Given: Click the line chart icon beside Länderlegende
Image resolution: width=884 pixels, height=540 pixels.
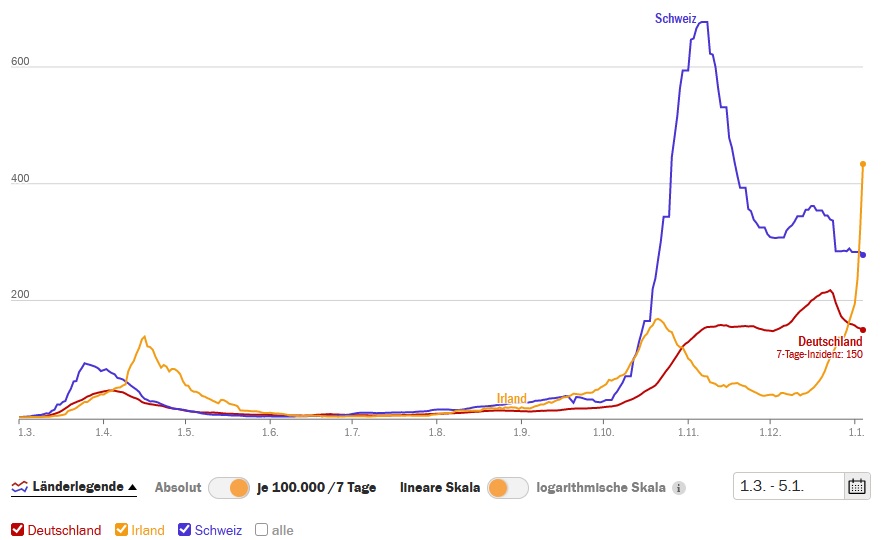Looking at the screenshot, I should 19,488.
